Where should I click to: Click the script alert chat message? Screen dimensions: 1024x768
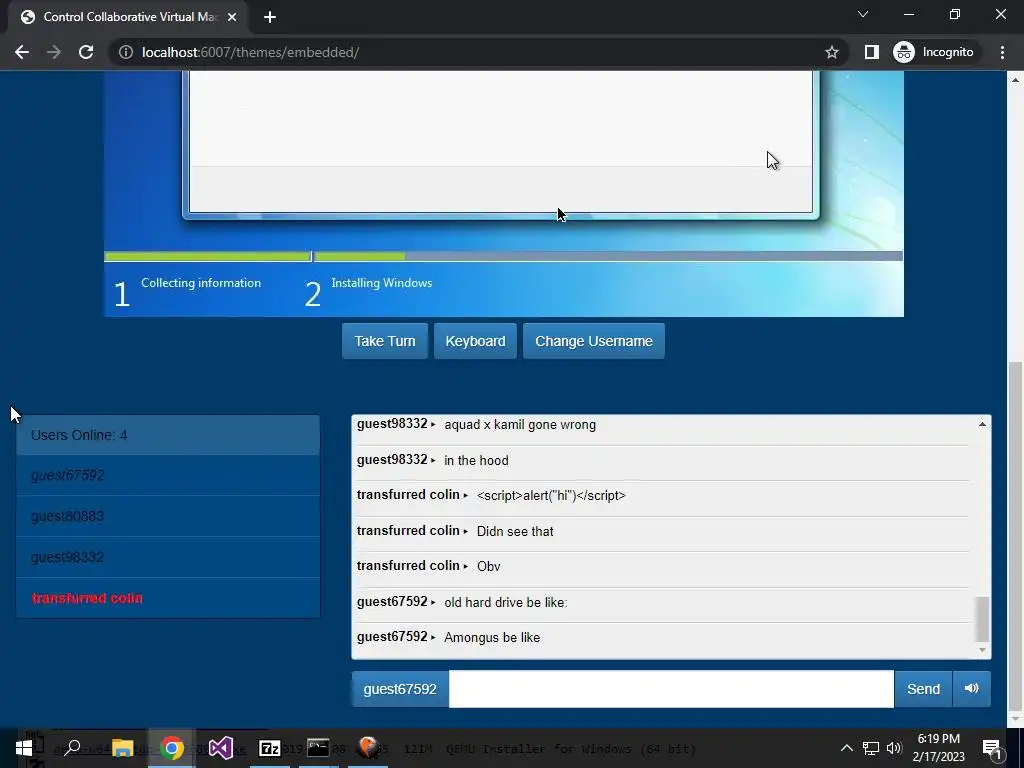[551, 496]
